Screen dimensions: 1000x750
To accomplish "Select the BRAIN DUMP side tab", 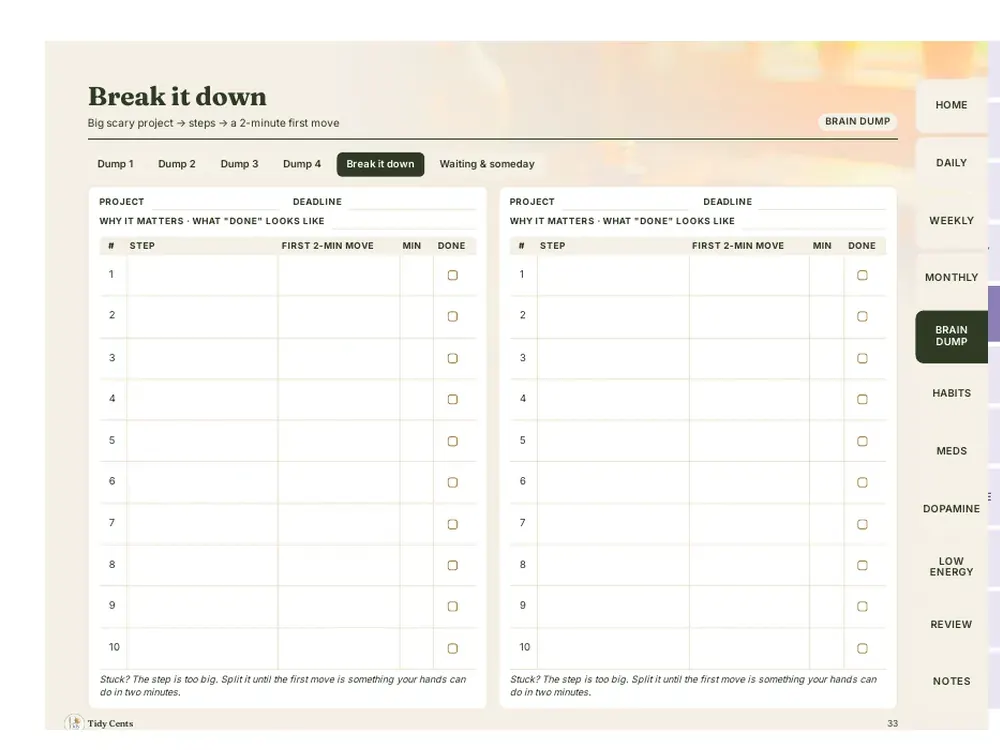I will coord(951,336).
